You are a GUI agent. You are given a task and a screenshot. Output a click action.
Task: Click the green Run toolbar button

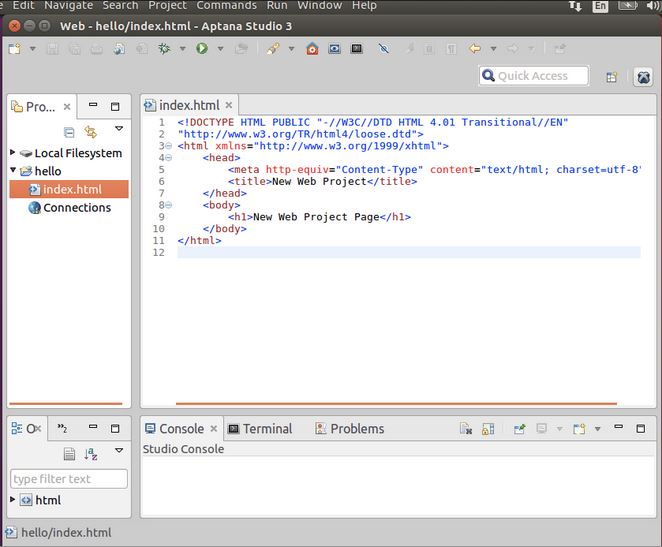click(202, 49)
